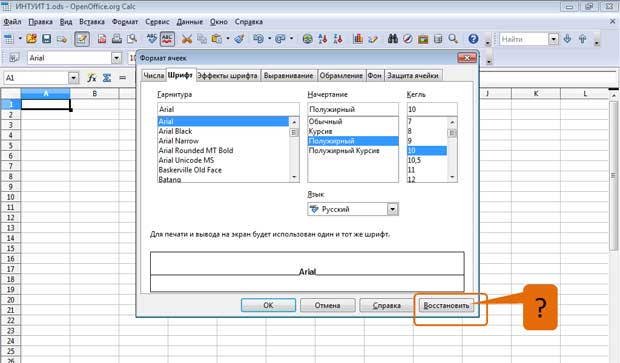Click the Кегль size input field

coord(432,109)
